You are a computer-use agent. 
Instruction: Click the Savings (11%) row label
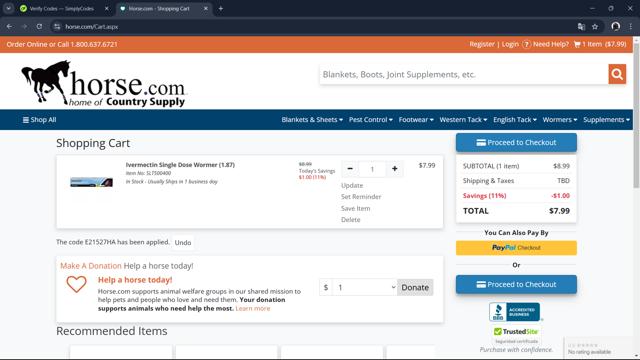pyautogui.click(x=484, y=196)
